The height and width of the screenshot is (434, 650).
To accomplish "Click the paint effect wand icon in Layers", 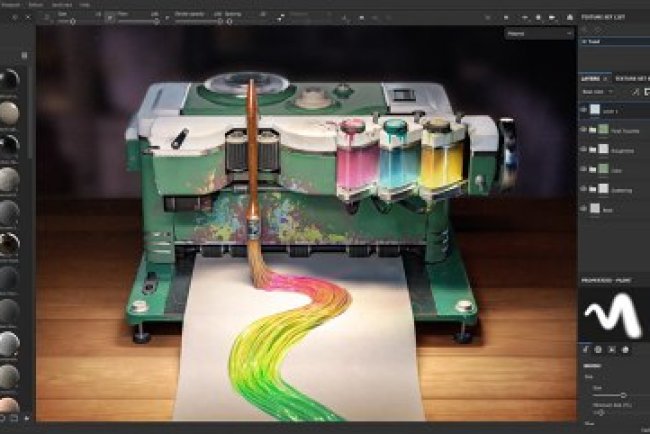I will (x=635, y=92).
